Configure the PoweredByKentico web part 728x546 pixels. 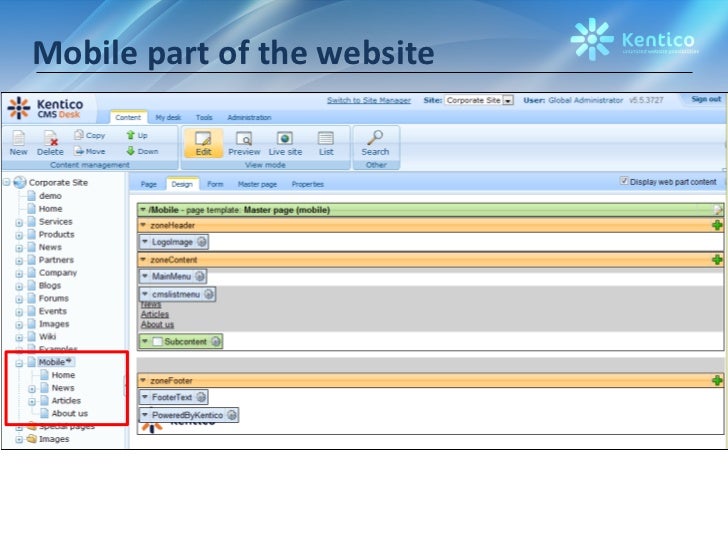coord(231,415)
